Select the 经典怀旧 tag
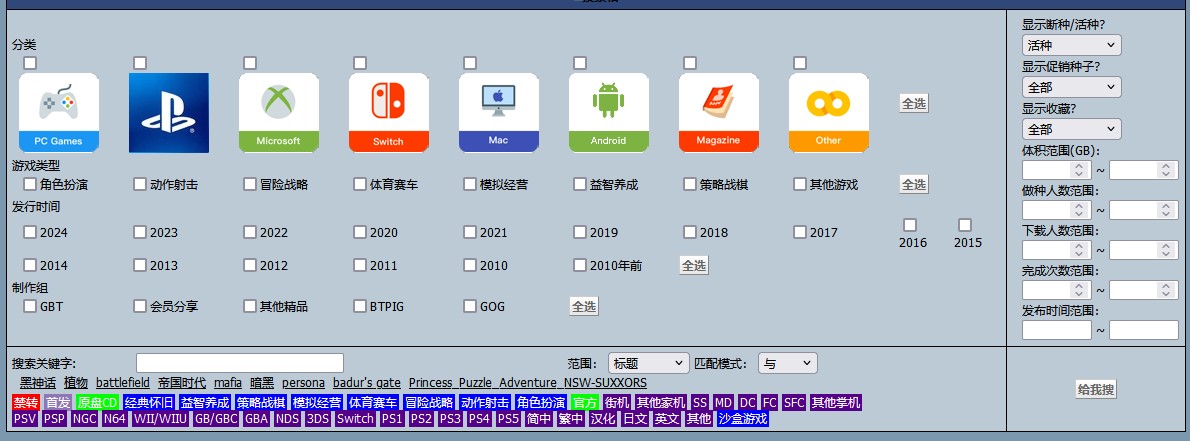The height and width of the screenshot is (441, 1190). (150, 402)
